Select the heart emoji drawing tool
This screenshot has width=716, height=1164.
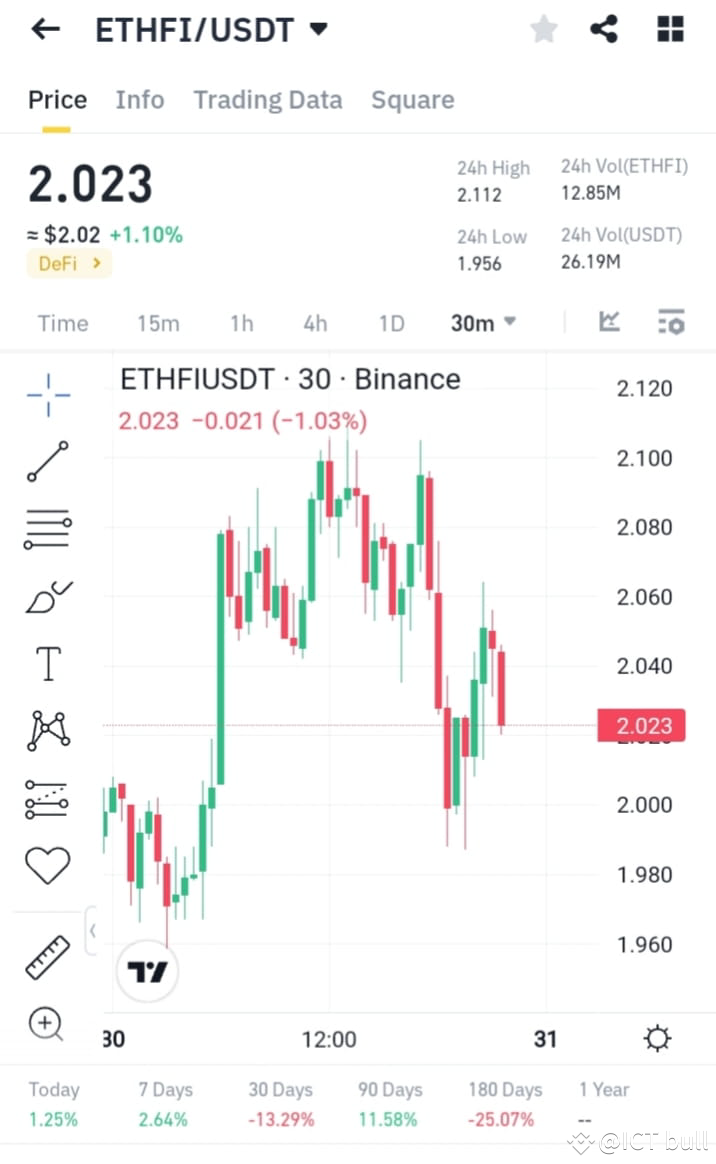point(46,864)
